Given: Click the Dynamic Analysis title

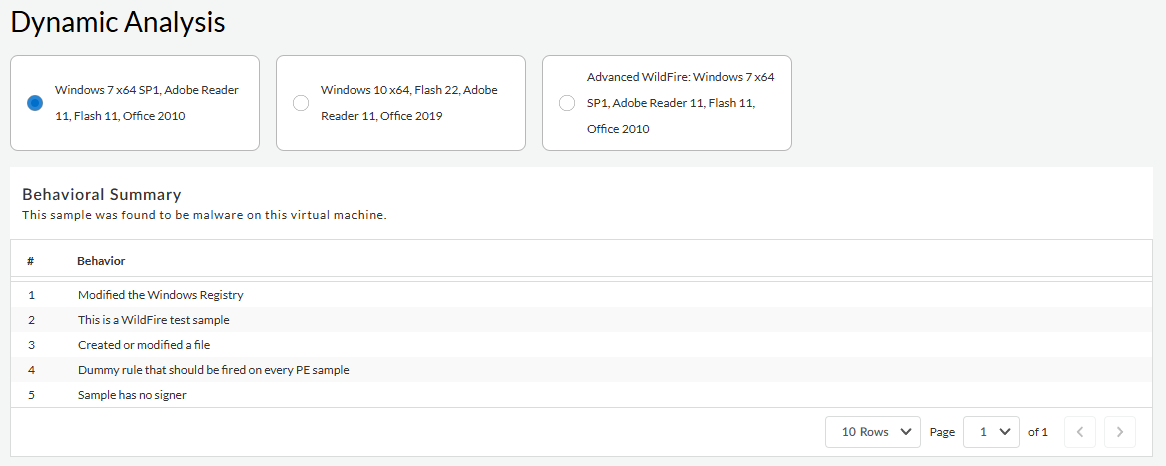Looking at the screenshot, I should [x=118, y=23].
